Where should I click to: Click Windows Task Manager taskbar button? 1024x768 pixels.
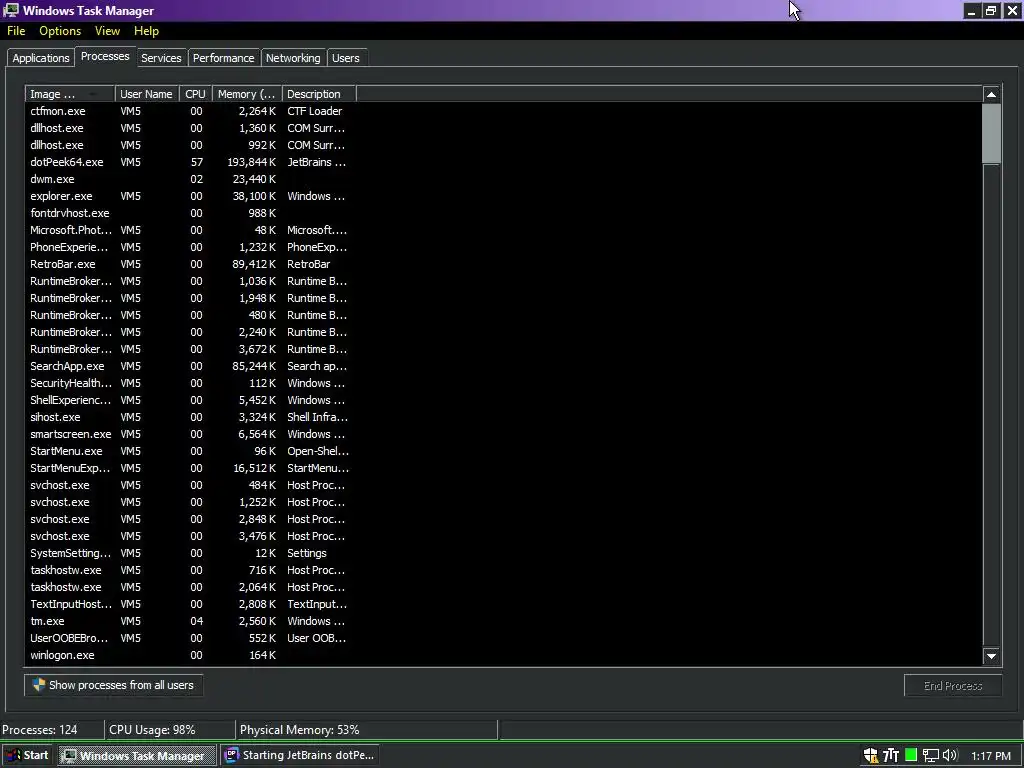(136, 756)
